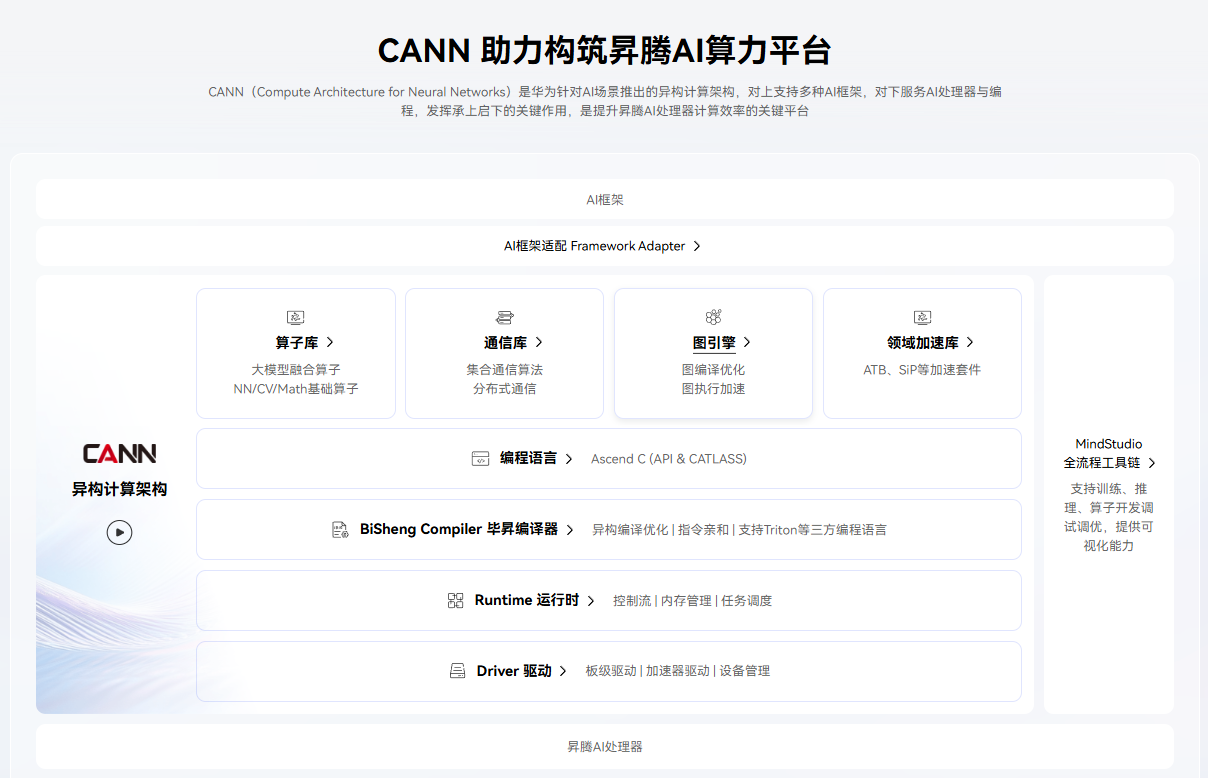Click the 昇腾AI处理器 bar

click(x=605, y=746)
